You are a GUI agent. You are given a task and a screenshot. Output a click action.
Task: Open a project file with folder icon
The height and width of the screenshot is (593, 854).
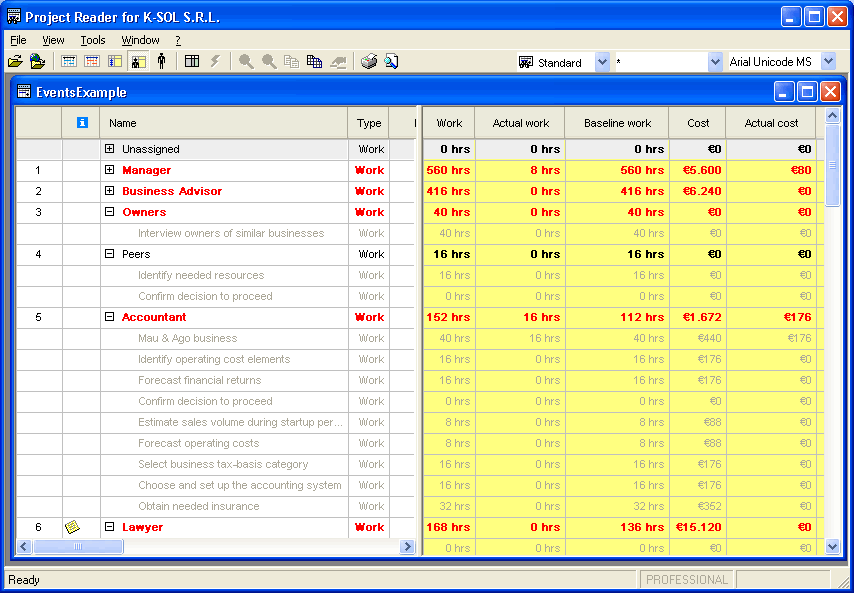pos(15,62)
